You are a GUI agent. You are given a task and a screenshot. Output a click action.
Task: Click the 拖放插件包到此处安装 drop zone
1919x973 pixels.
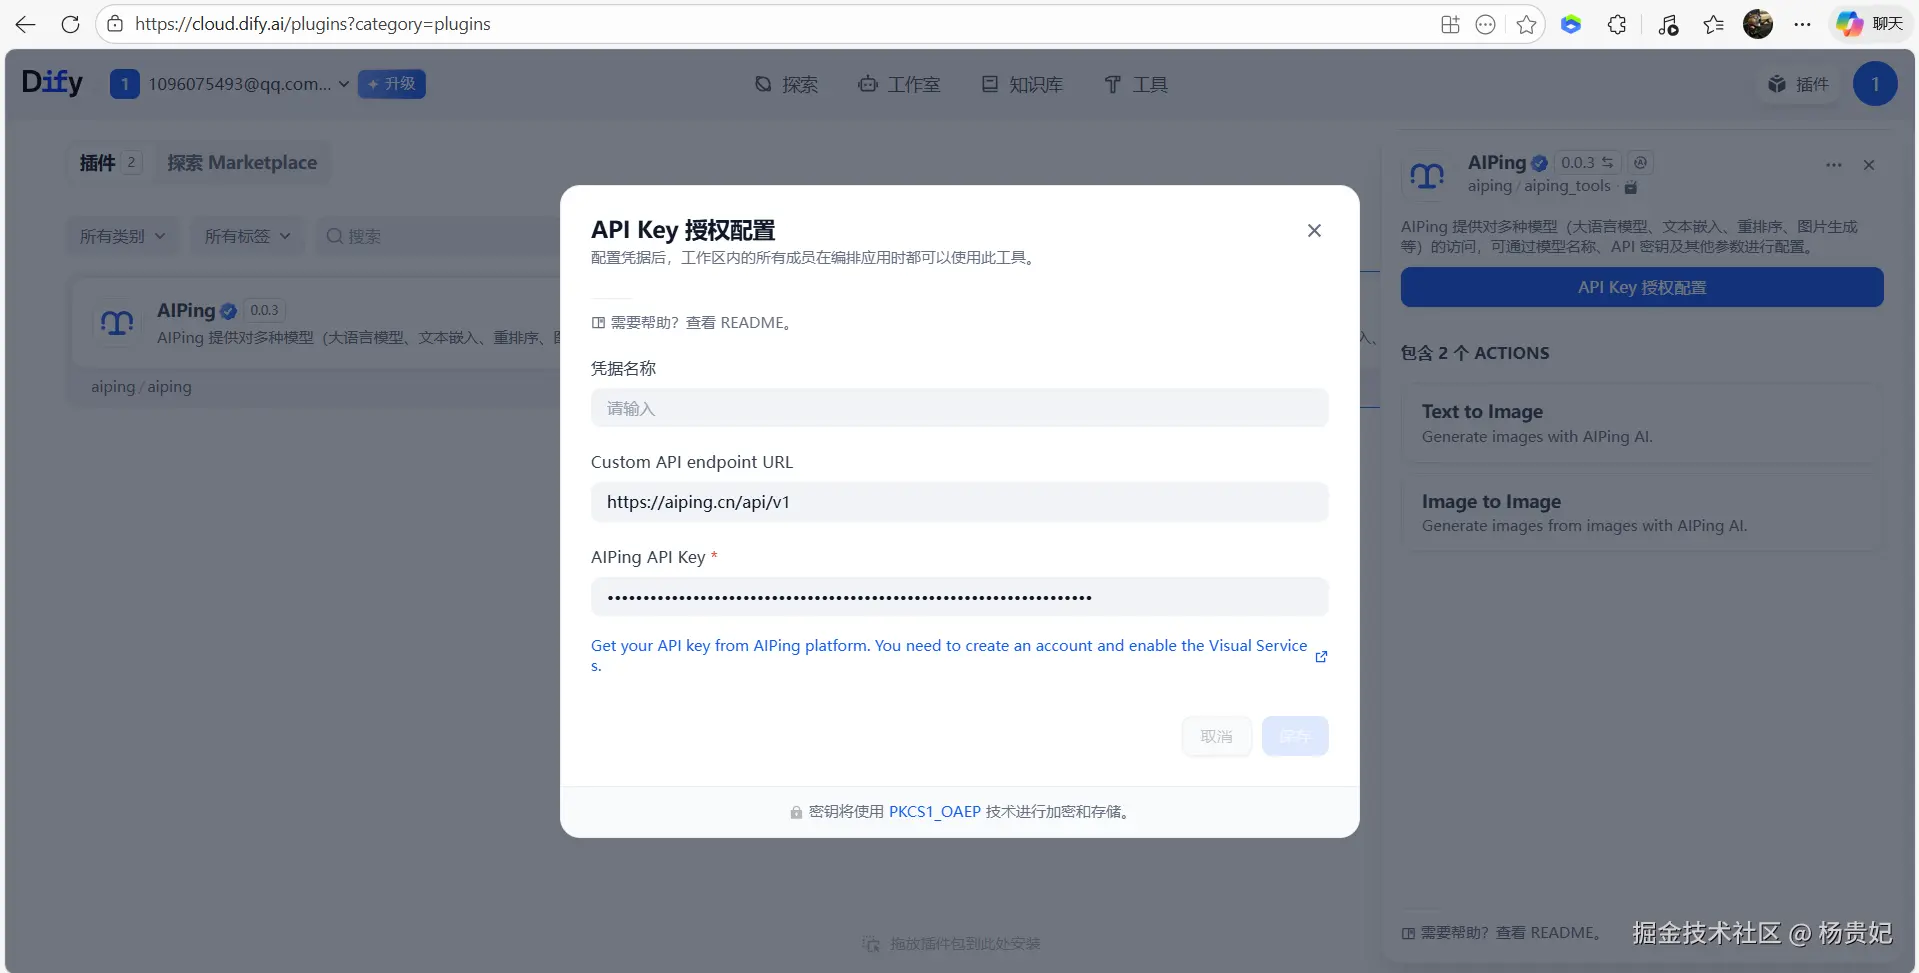click(x=952, y=944)
